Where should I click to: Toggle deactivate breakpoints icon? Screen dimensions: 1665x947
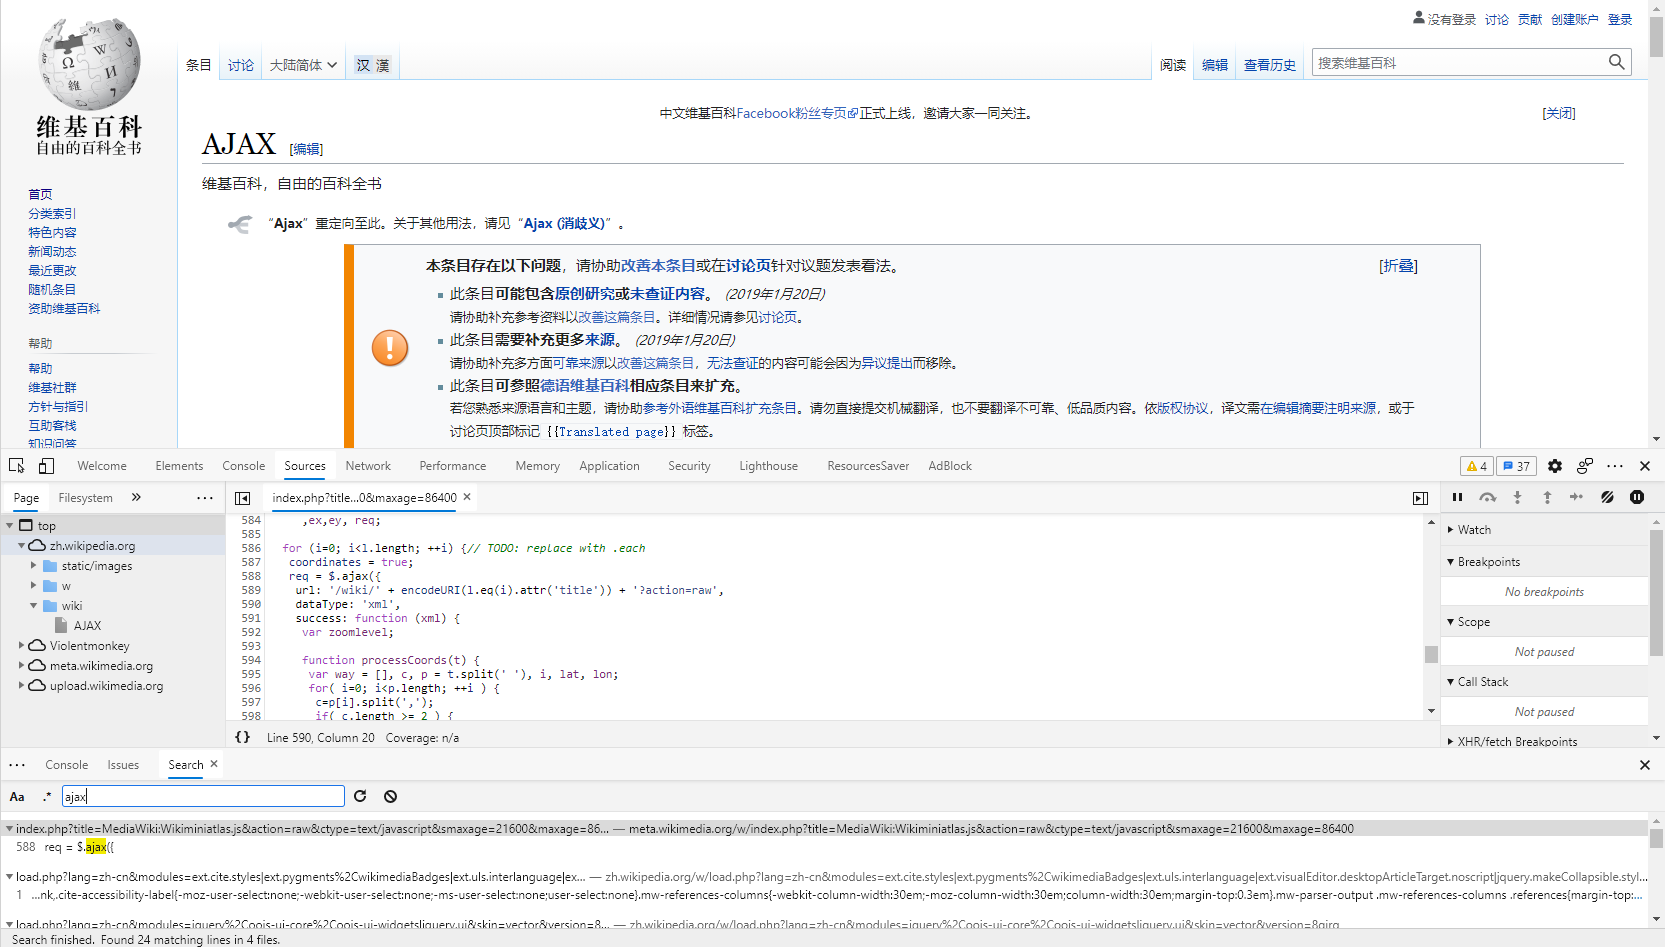pyautogui.click(x=1607, y=497)
